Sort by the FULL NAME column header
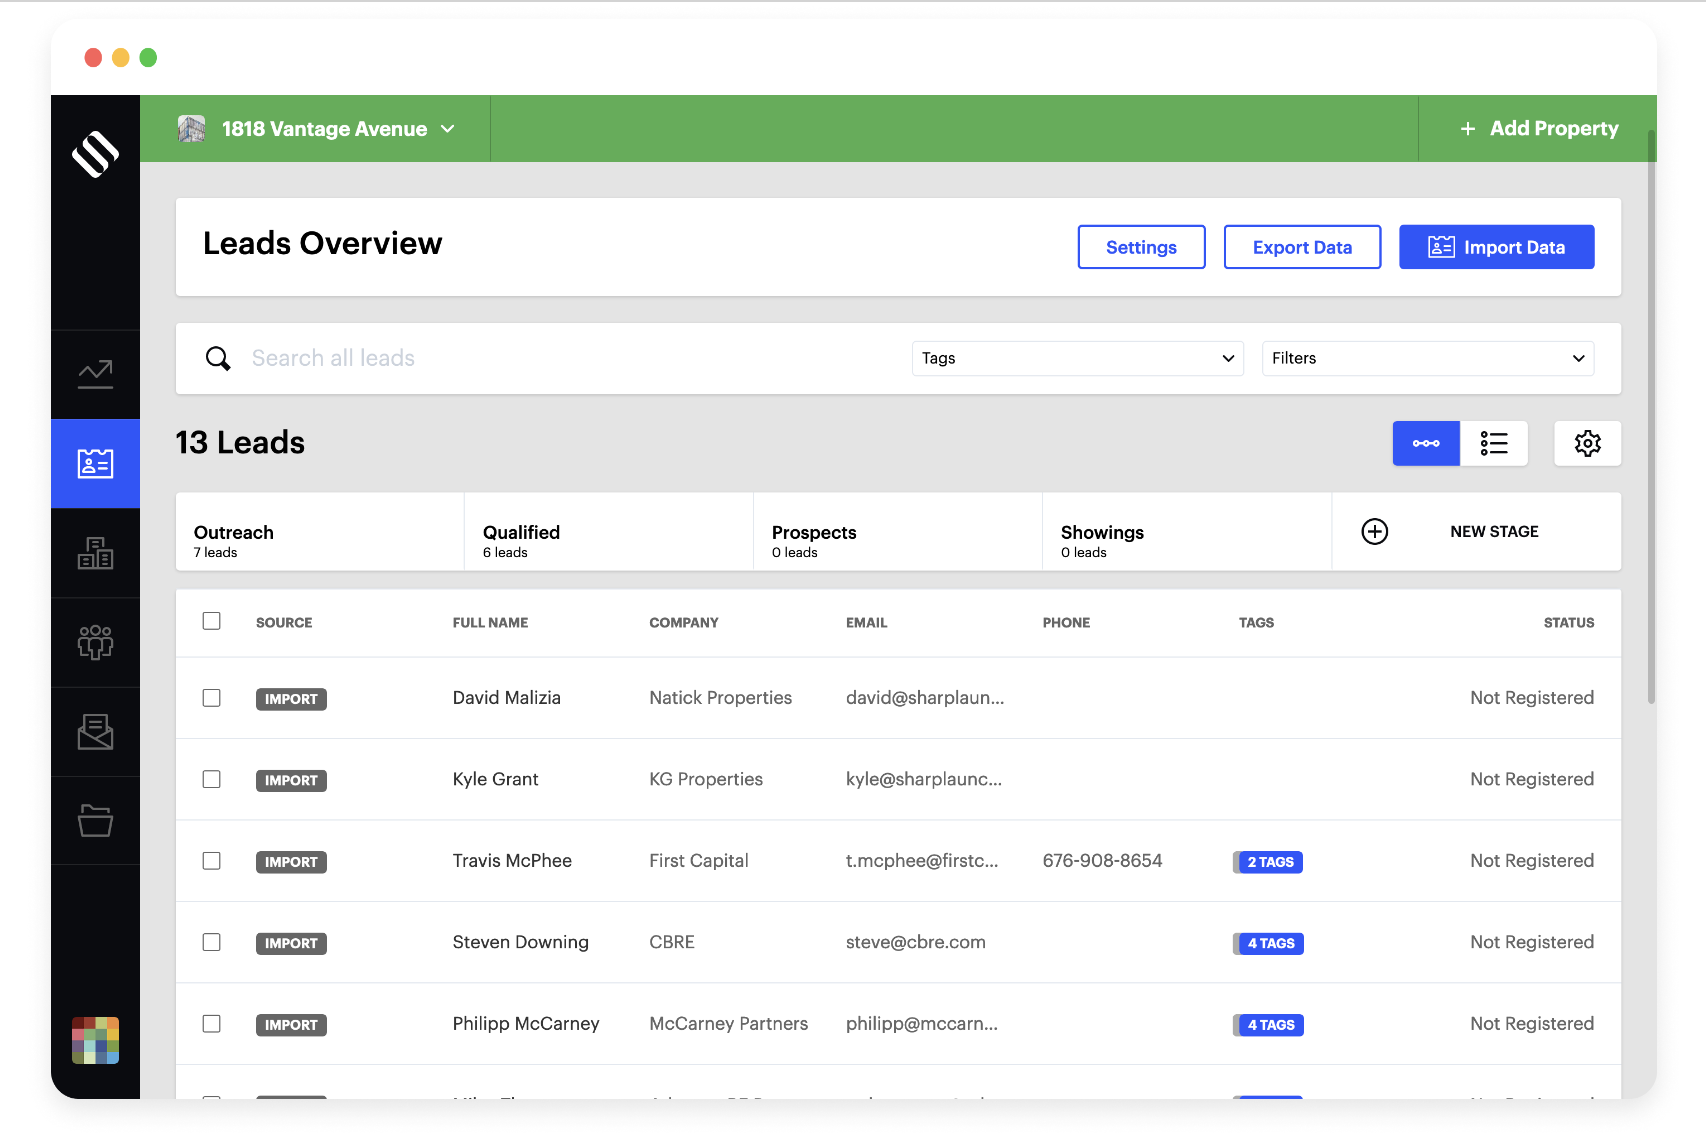 [x=490, y=622]
